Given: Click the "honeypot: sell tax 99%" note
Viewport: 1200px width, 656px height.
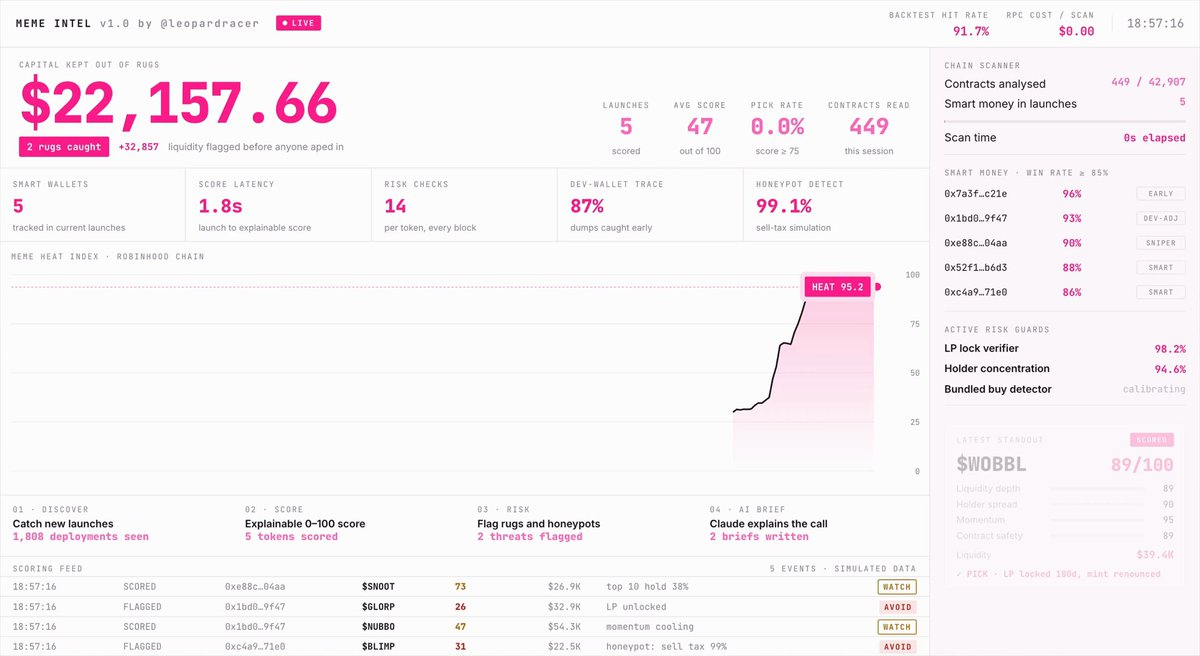Looking at the screenshot, I should click(x=669, y=647).
